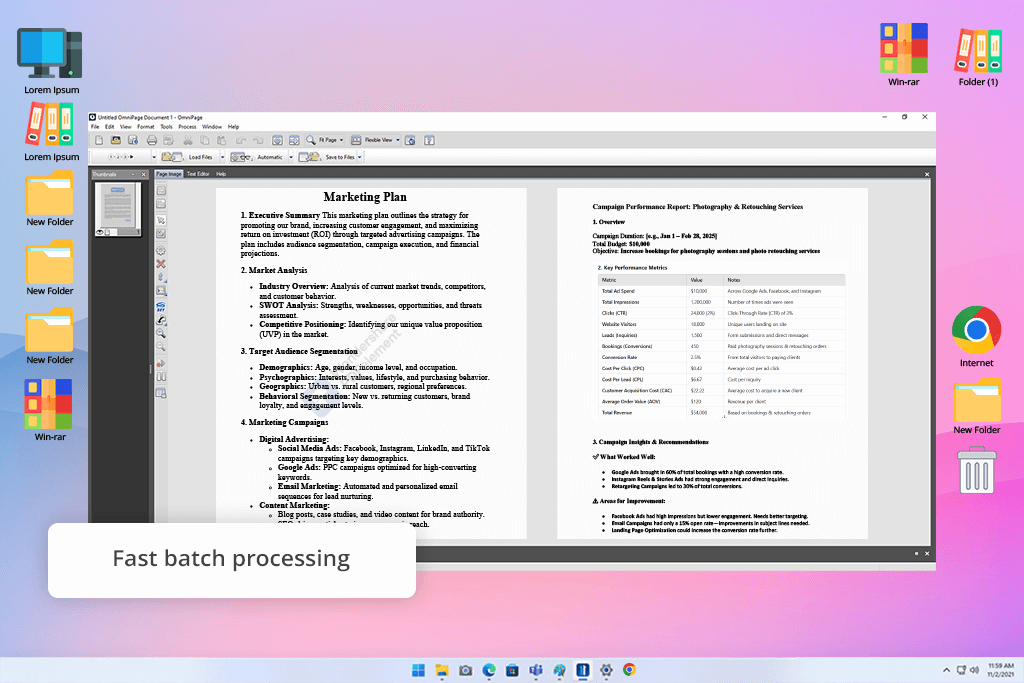Switch to the Page Image tab

(168, 174)
